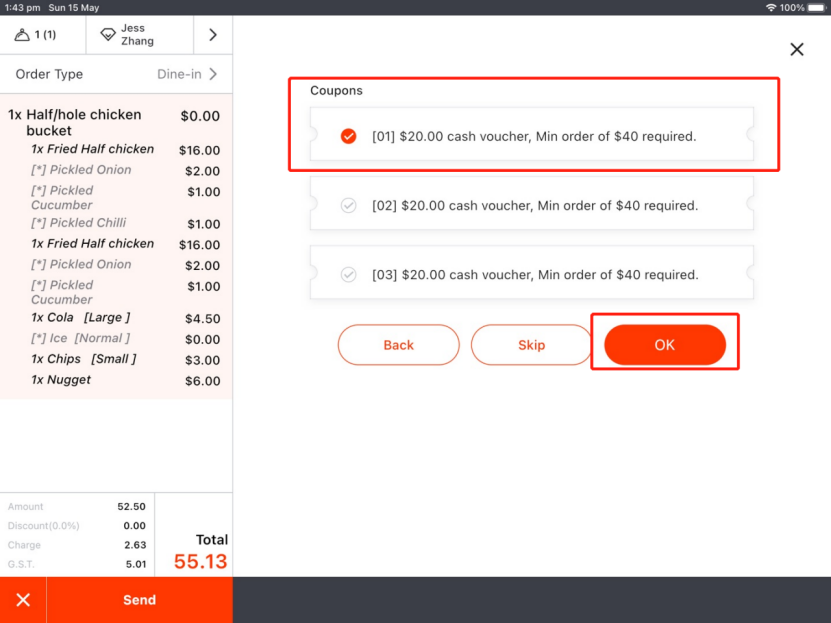Viewport: 831px width, 623px height.
Task: Tap the member diamond icon for Jess Zhang
Action: click(x=108, y=35)
